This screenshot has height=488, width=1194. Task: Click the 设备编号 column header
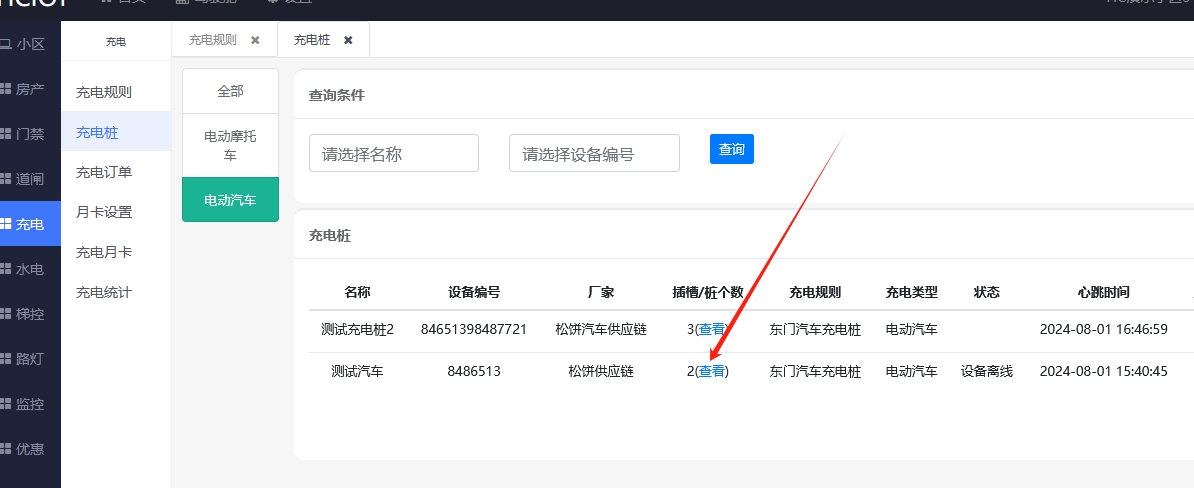point(474,292)
